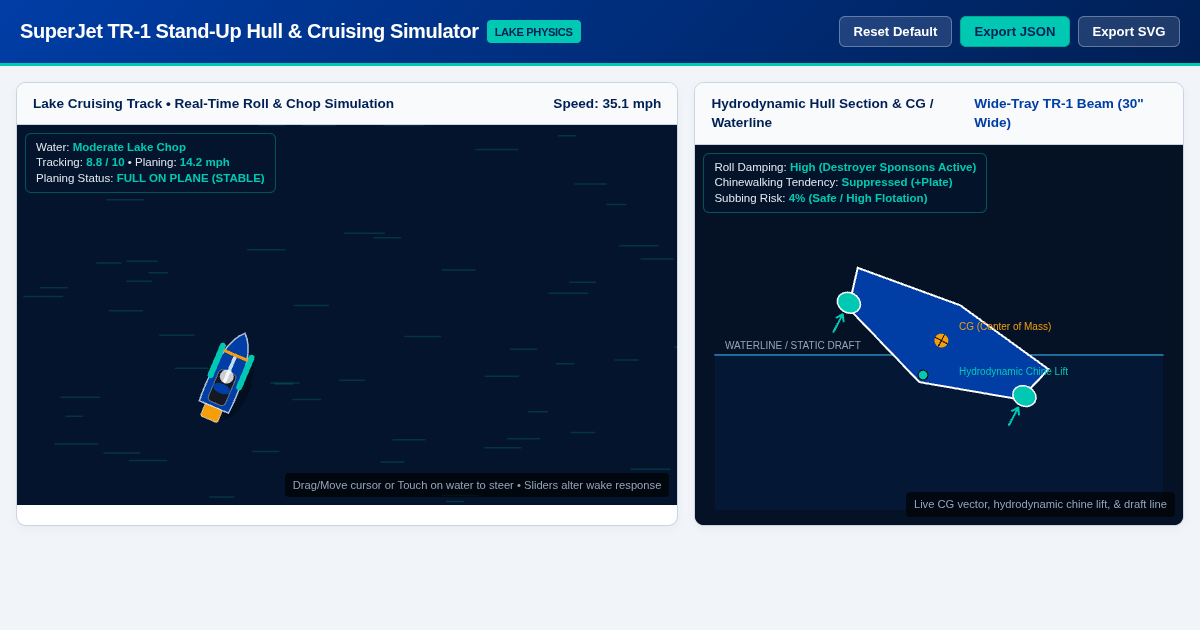Click the lift arrow beside the upper-left sponson
The image size is (1200, 630).
point(838,323)
